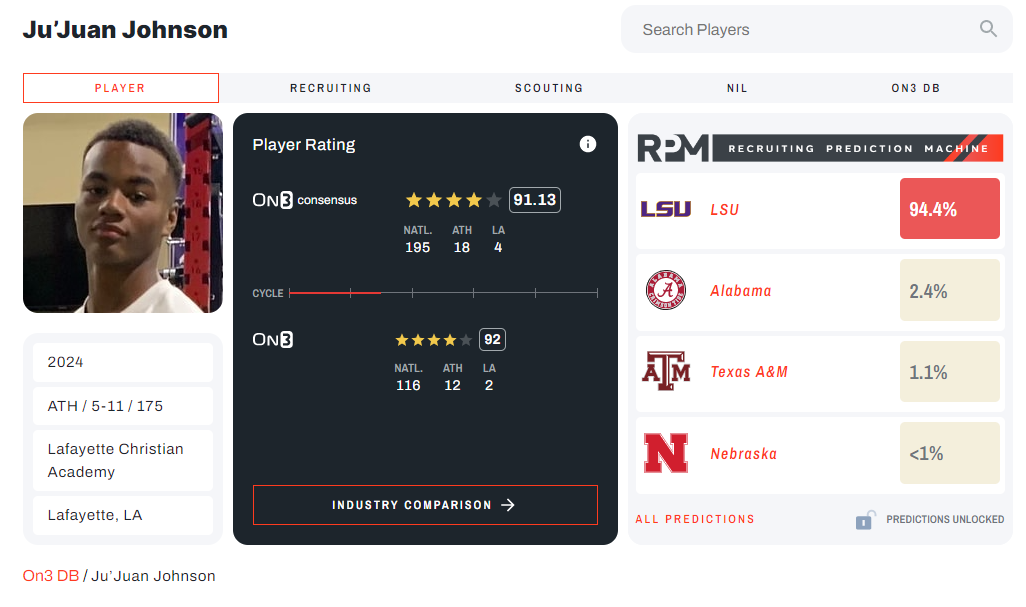Select the ON3 DB tab

[x=915, y=88]
